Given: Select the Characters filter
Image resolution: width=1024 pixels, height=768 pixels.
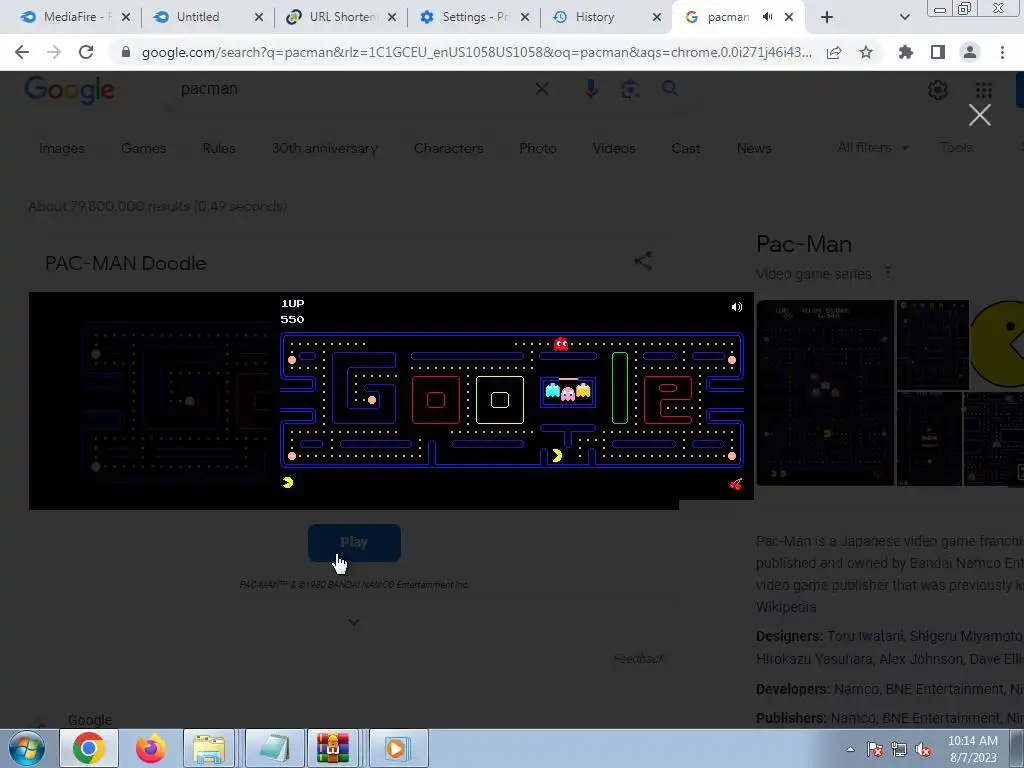Looking at the screenshot, I should tap(449, 148).
